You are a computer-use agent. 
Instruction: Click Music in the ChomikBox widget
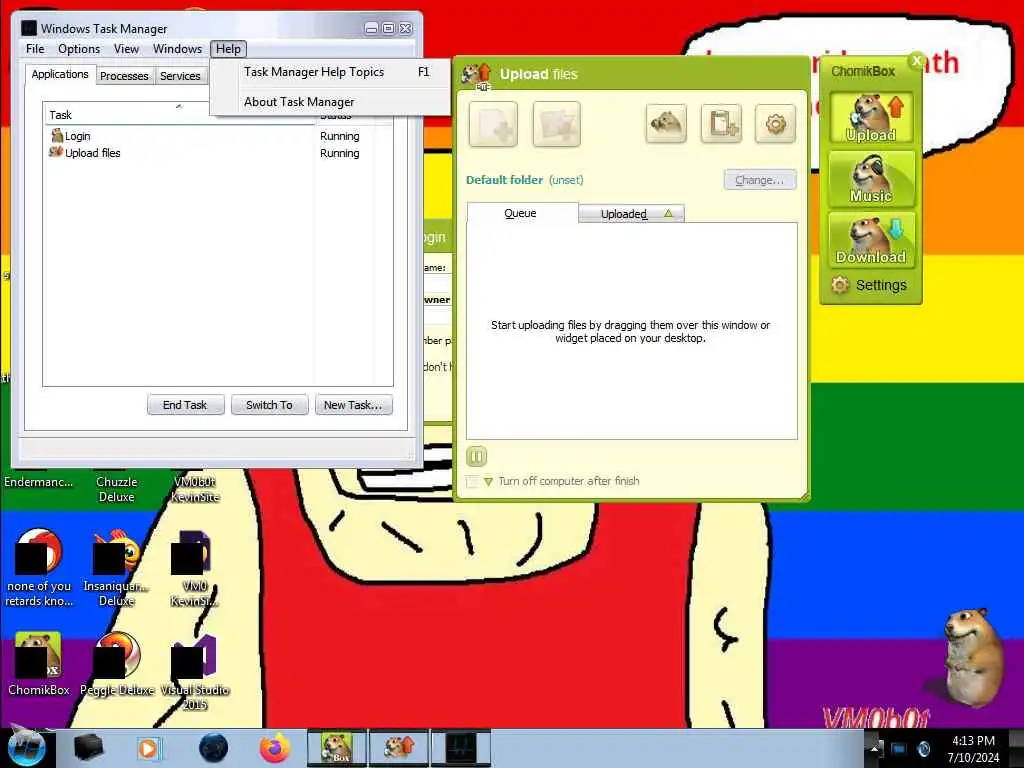pyautogui.click(x=871, y=179)
